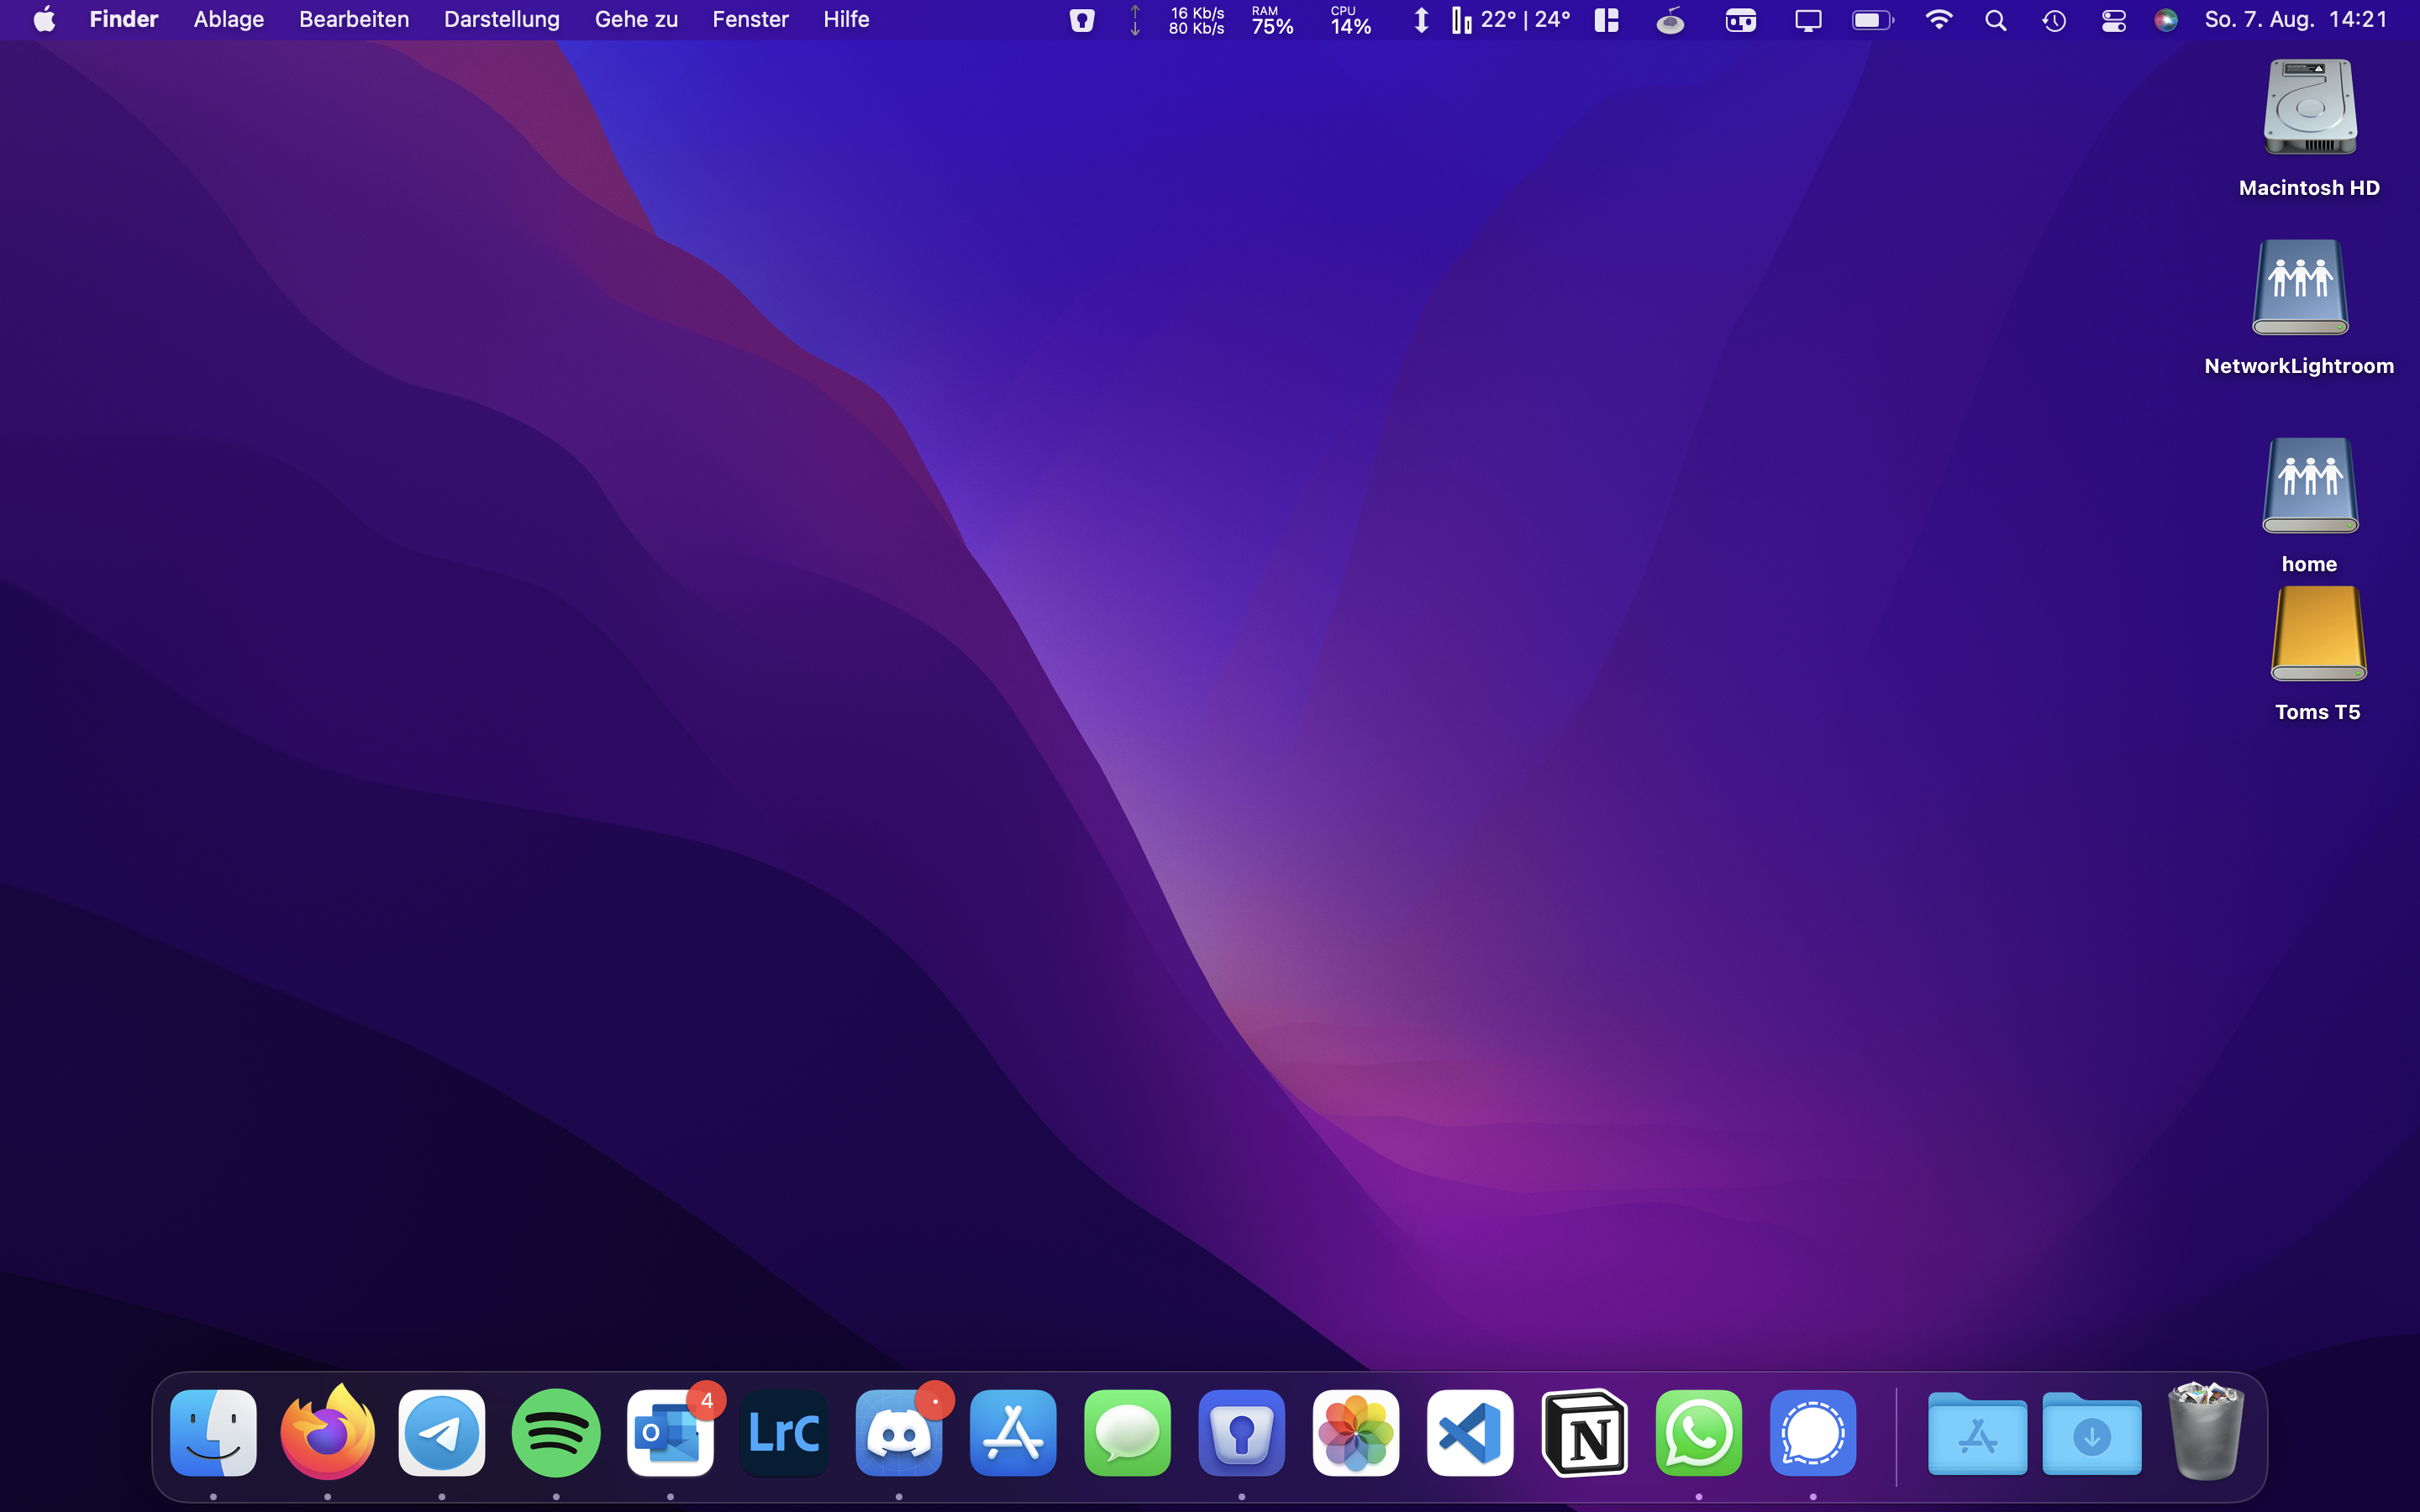Open the Apple menu

[44, 20]
